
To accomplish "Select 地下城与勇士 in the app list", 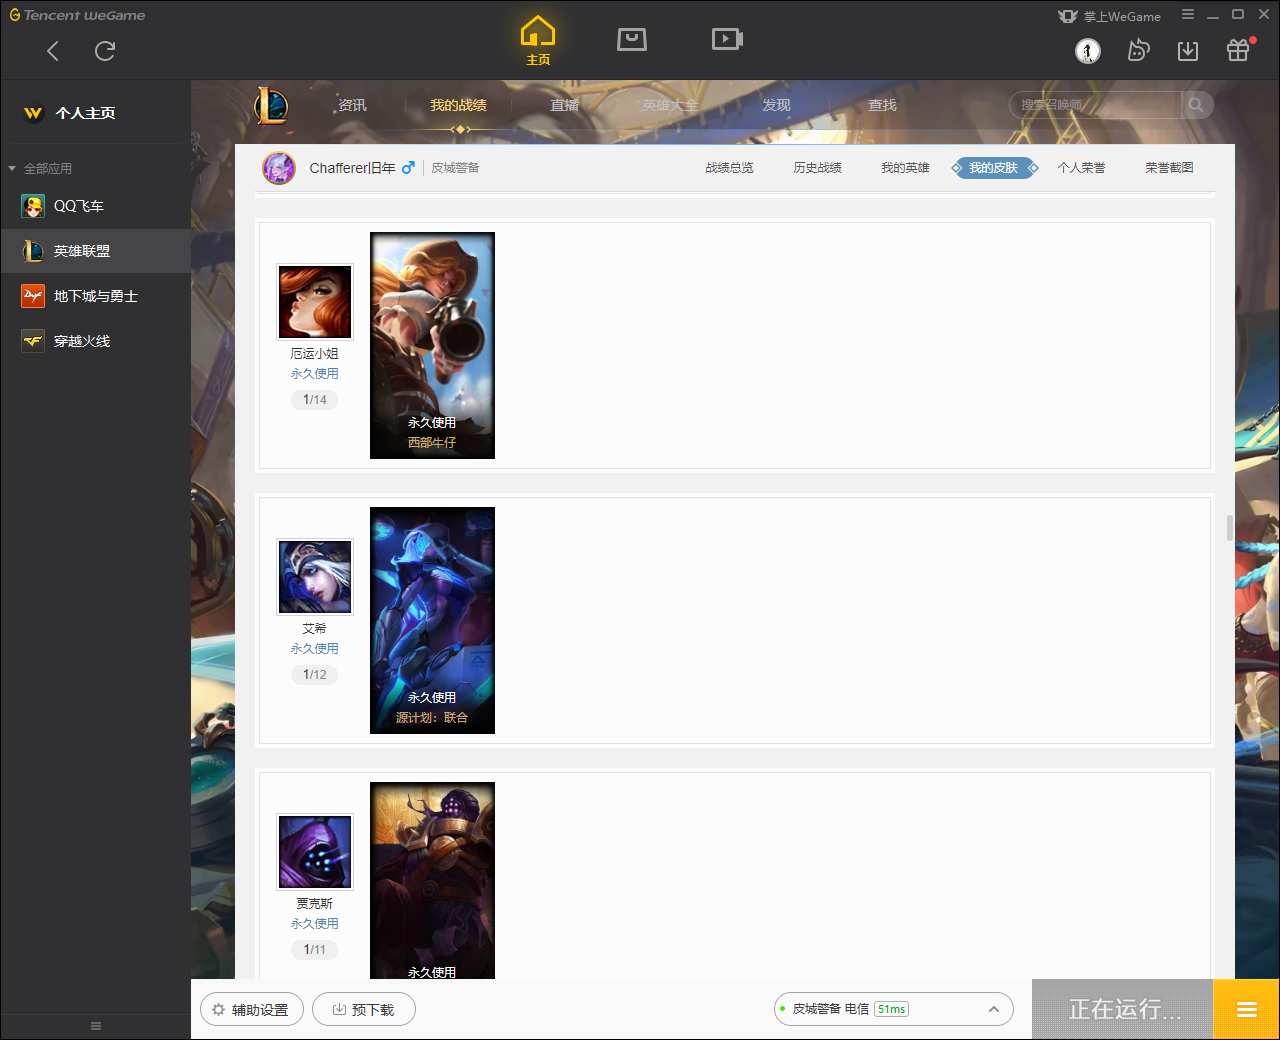I will pyautogui.click(x=96, y=296).
